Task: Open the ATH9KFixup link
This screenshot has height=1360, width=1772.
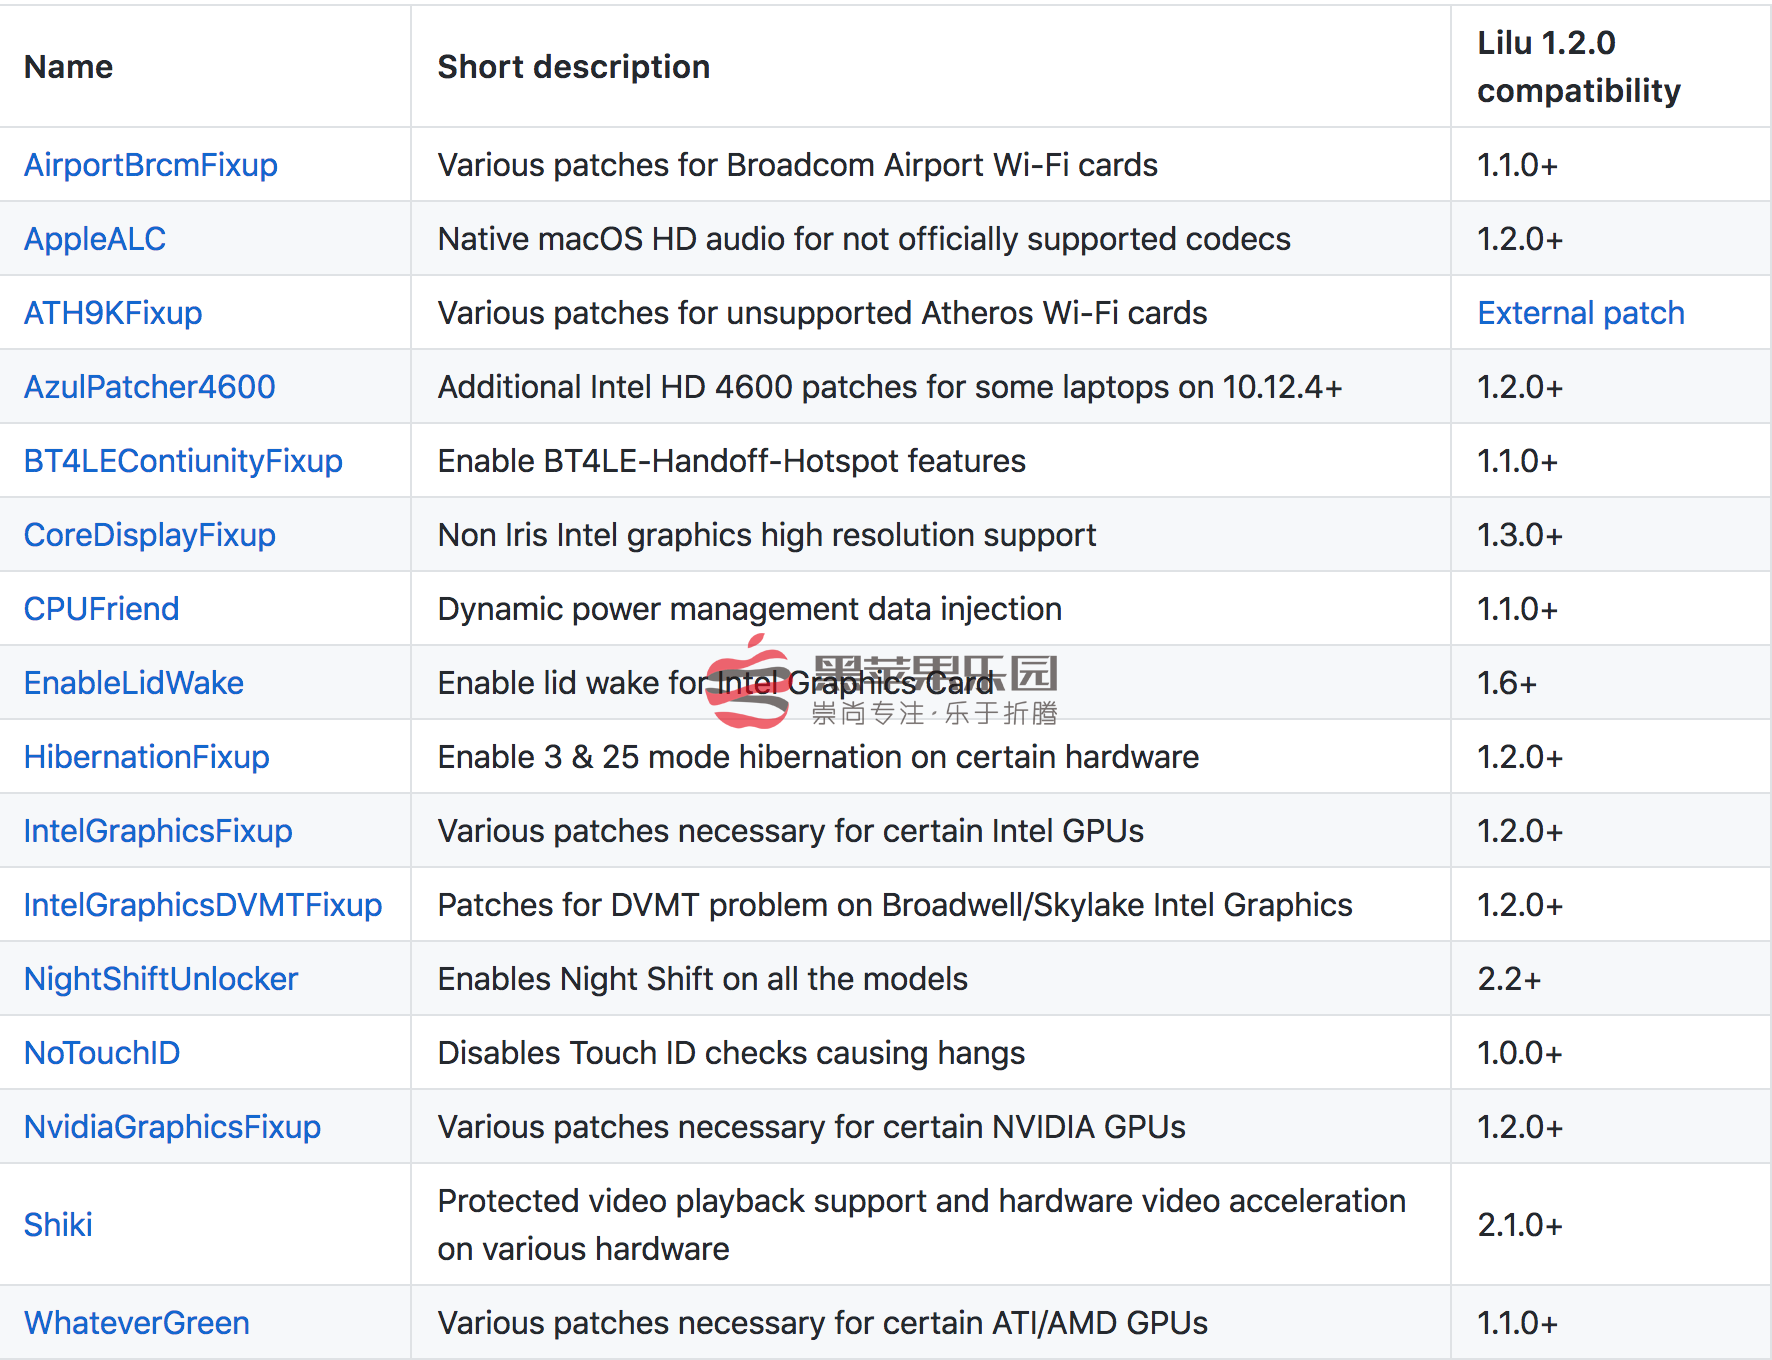Action: [x=113, y=313]
